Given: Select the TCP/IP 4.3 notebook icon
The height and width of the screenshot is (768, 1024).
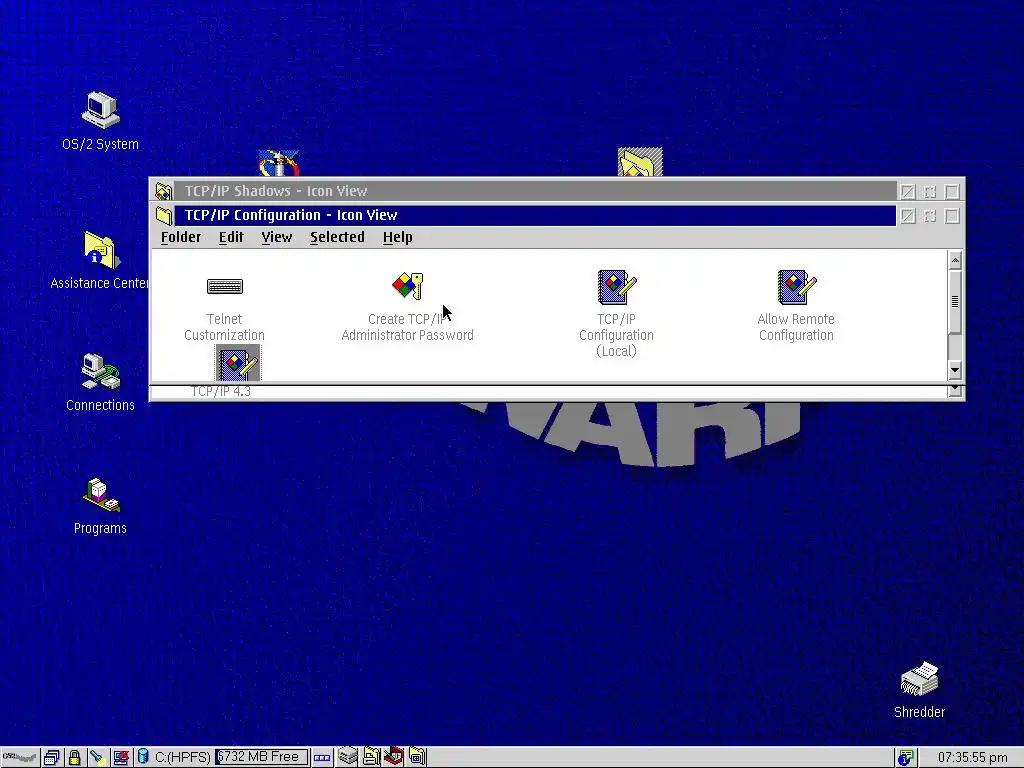Looking at the screenshot, I should pos(238,363).
